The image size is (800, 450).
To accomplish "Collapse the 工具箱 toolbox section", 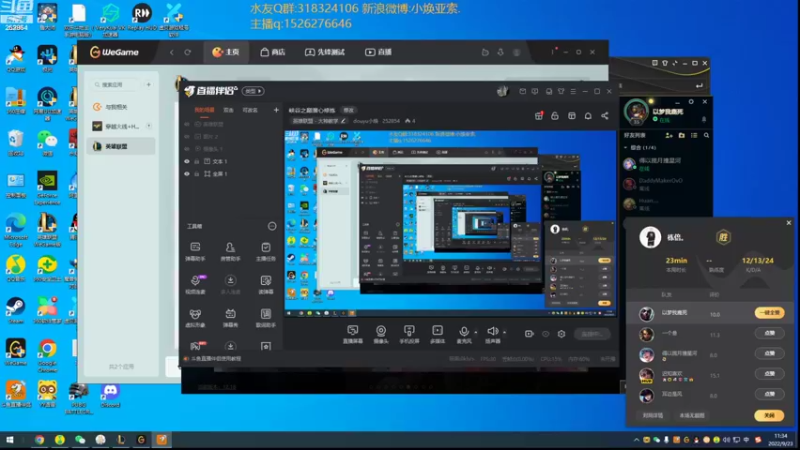I will [272, 226].
